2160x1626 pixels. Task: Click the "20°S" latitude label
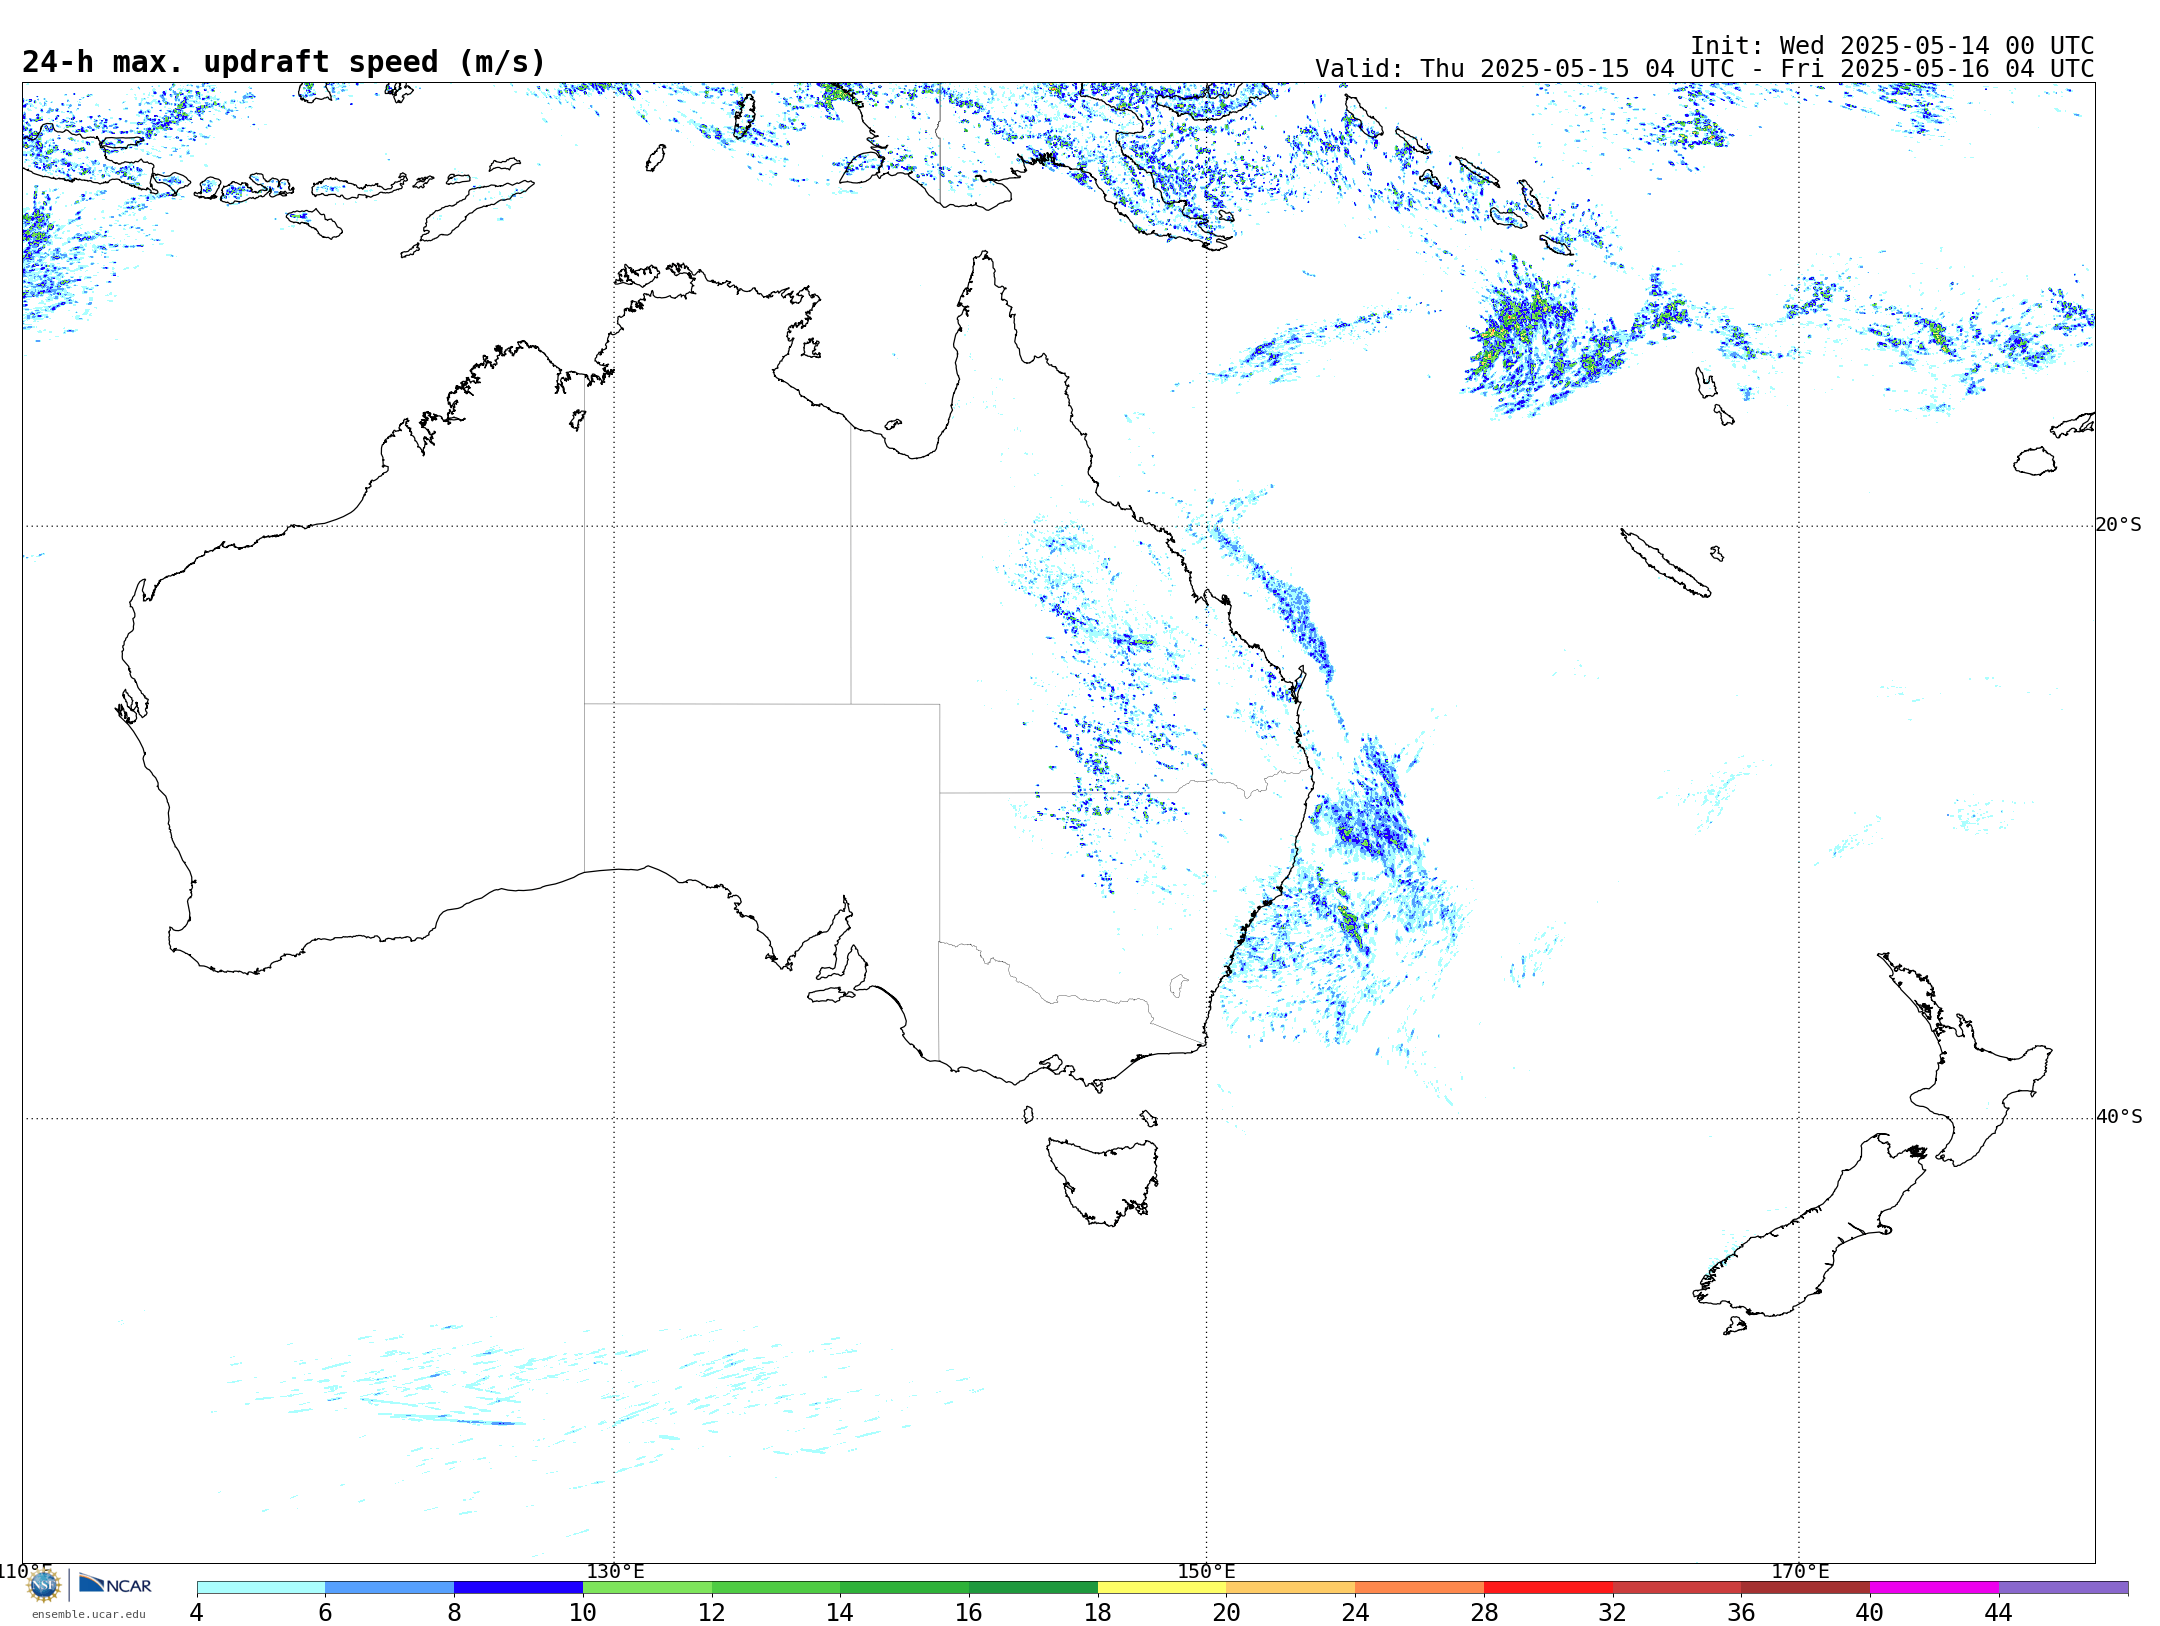tap(2119, 525)
